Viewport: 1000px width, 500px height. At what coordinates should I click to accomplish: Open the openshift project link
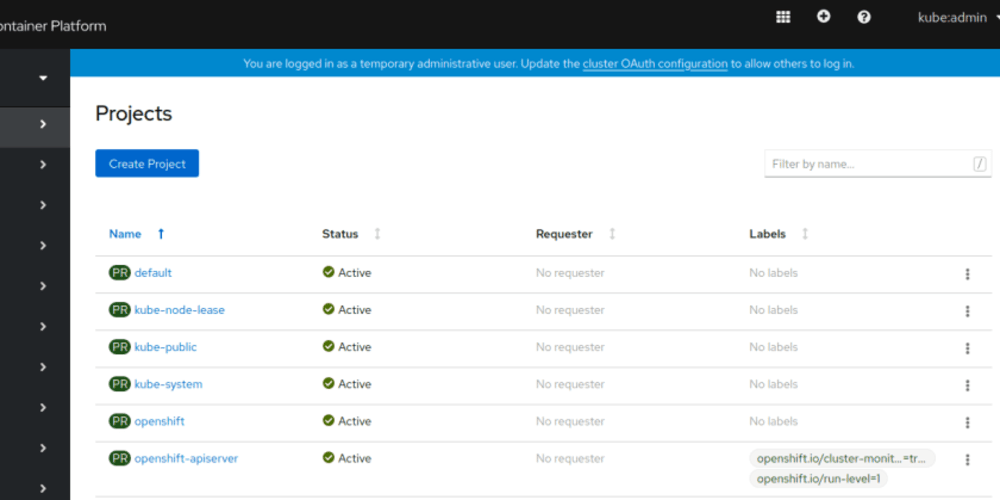159,422
